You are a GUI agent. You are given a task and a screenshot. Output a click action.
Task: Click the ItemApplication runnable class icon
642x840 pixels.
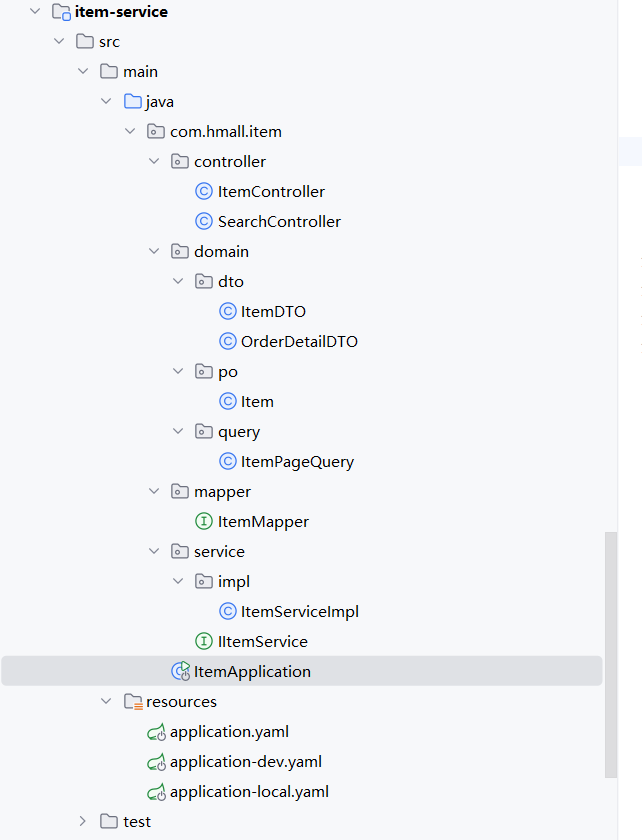pos(181,671)
